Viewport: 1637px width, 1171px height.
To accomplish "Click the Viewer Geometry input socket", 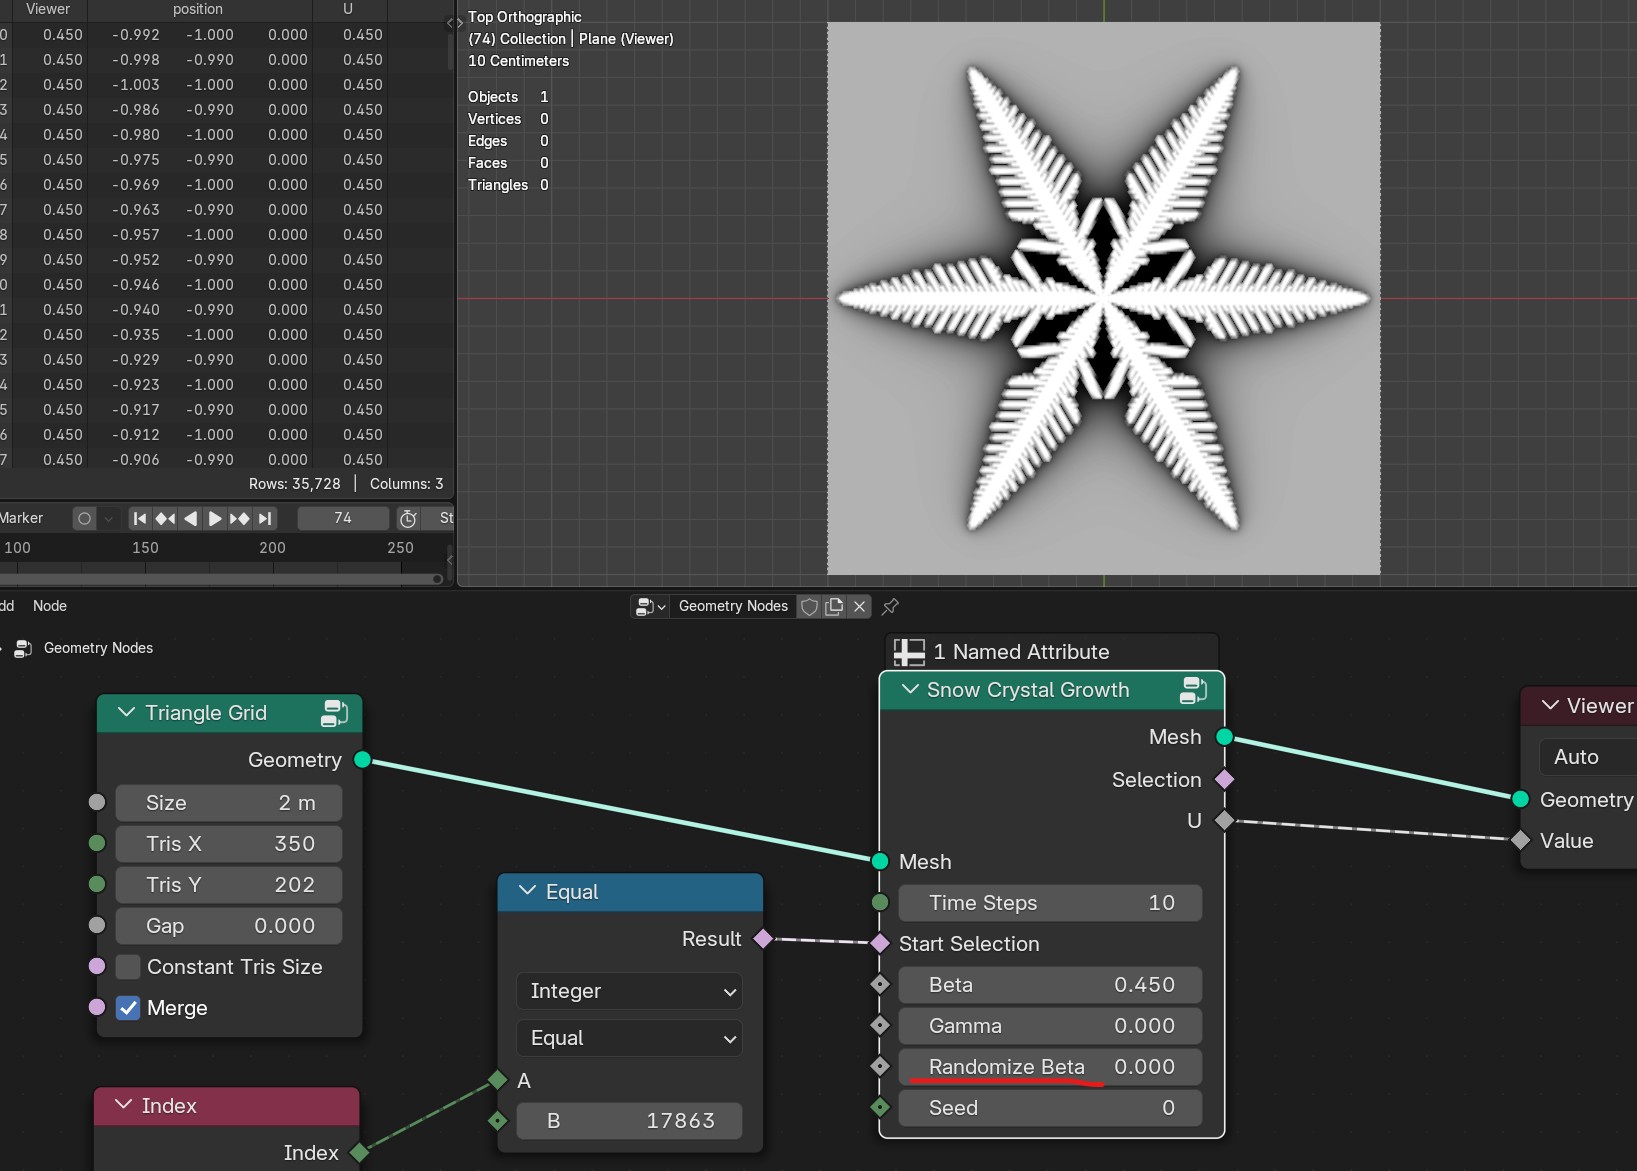I will [1521, 799].
